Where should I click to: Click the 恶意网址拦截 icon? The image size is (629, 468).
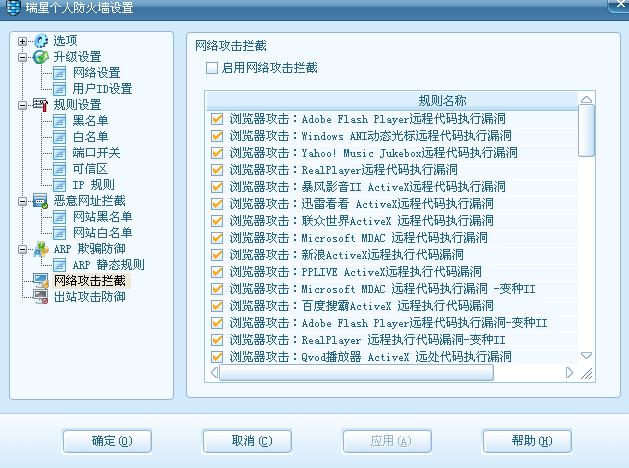41,201
